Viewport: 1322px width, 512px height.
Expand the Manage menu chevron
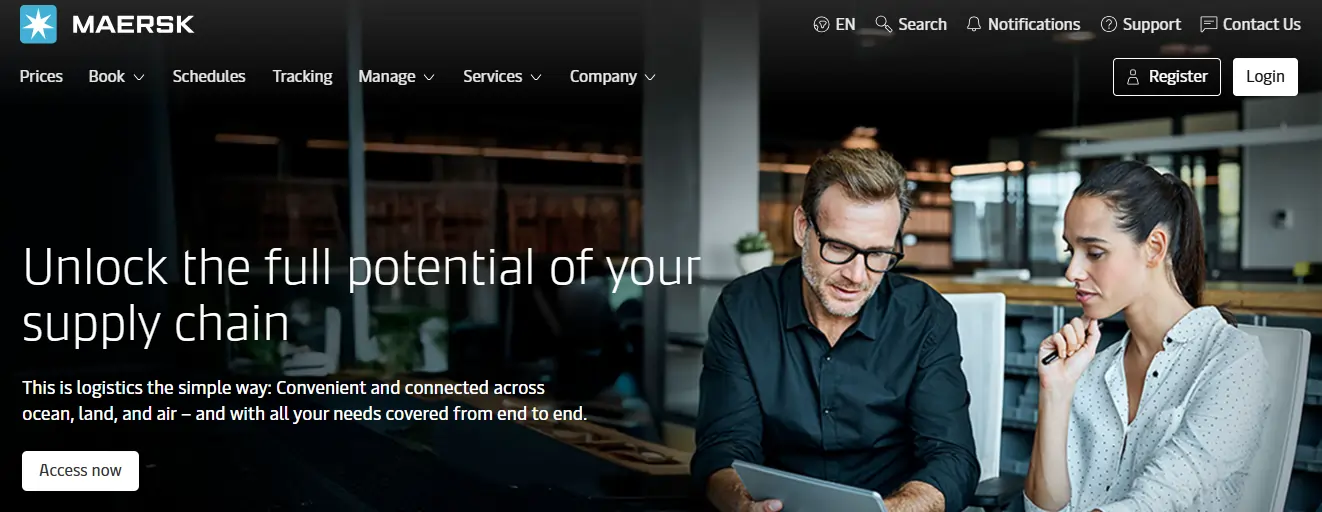point(429,77)
